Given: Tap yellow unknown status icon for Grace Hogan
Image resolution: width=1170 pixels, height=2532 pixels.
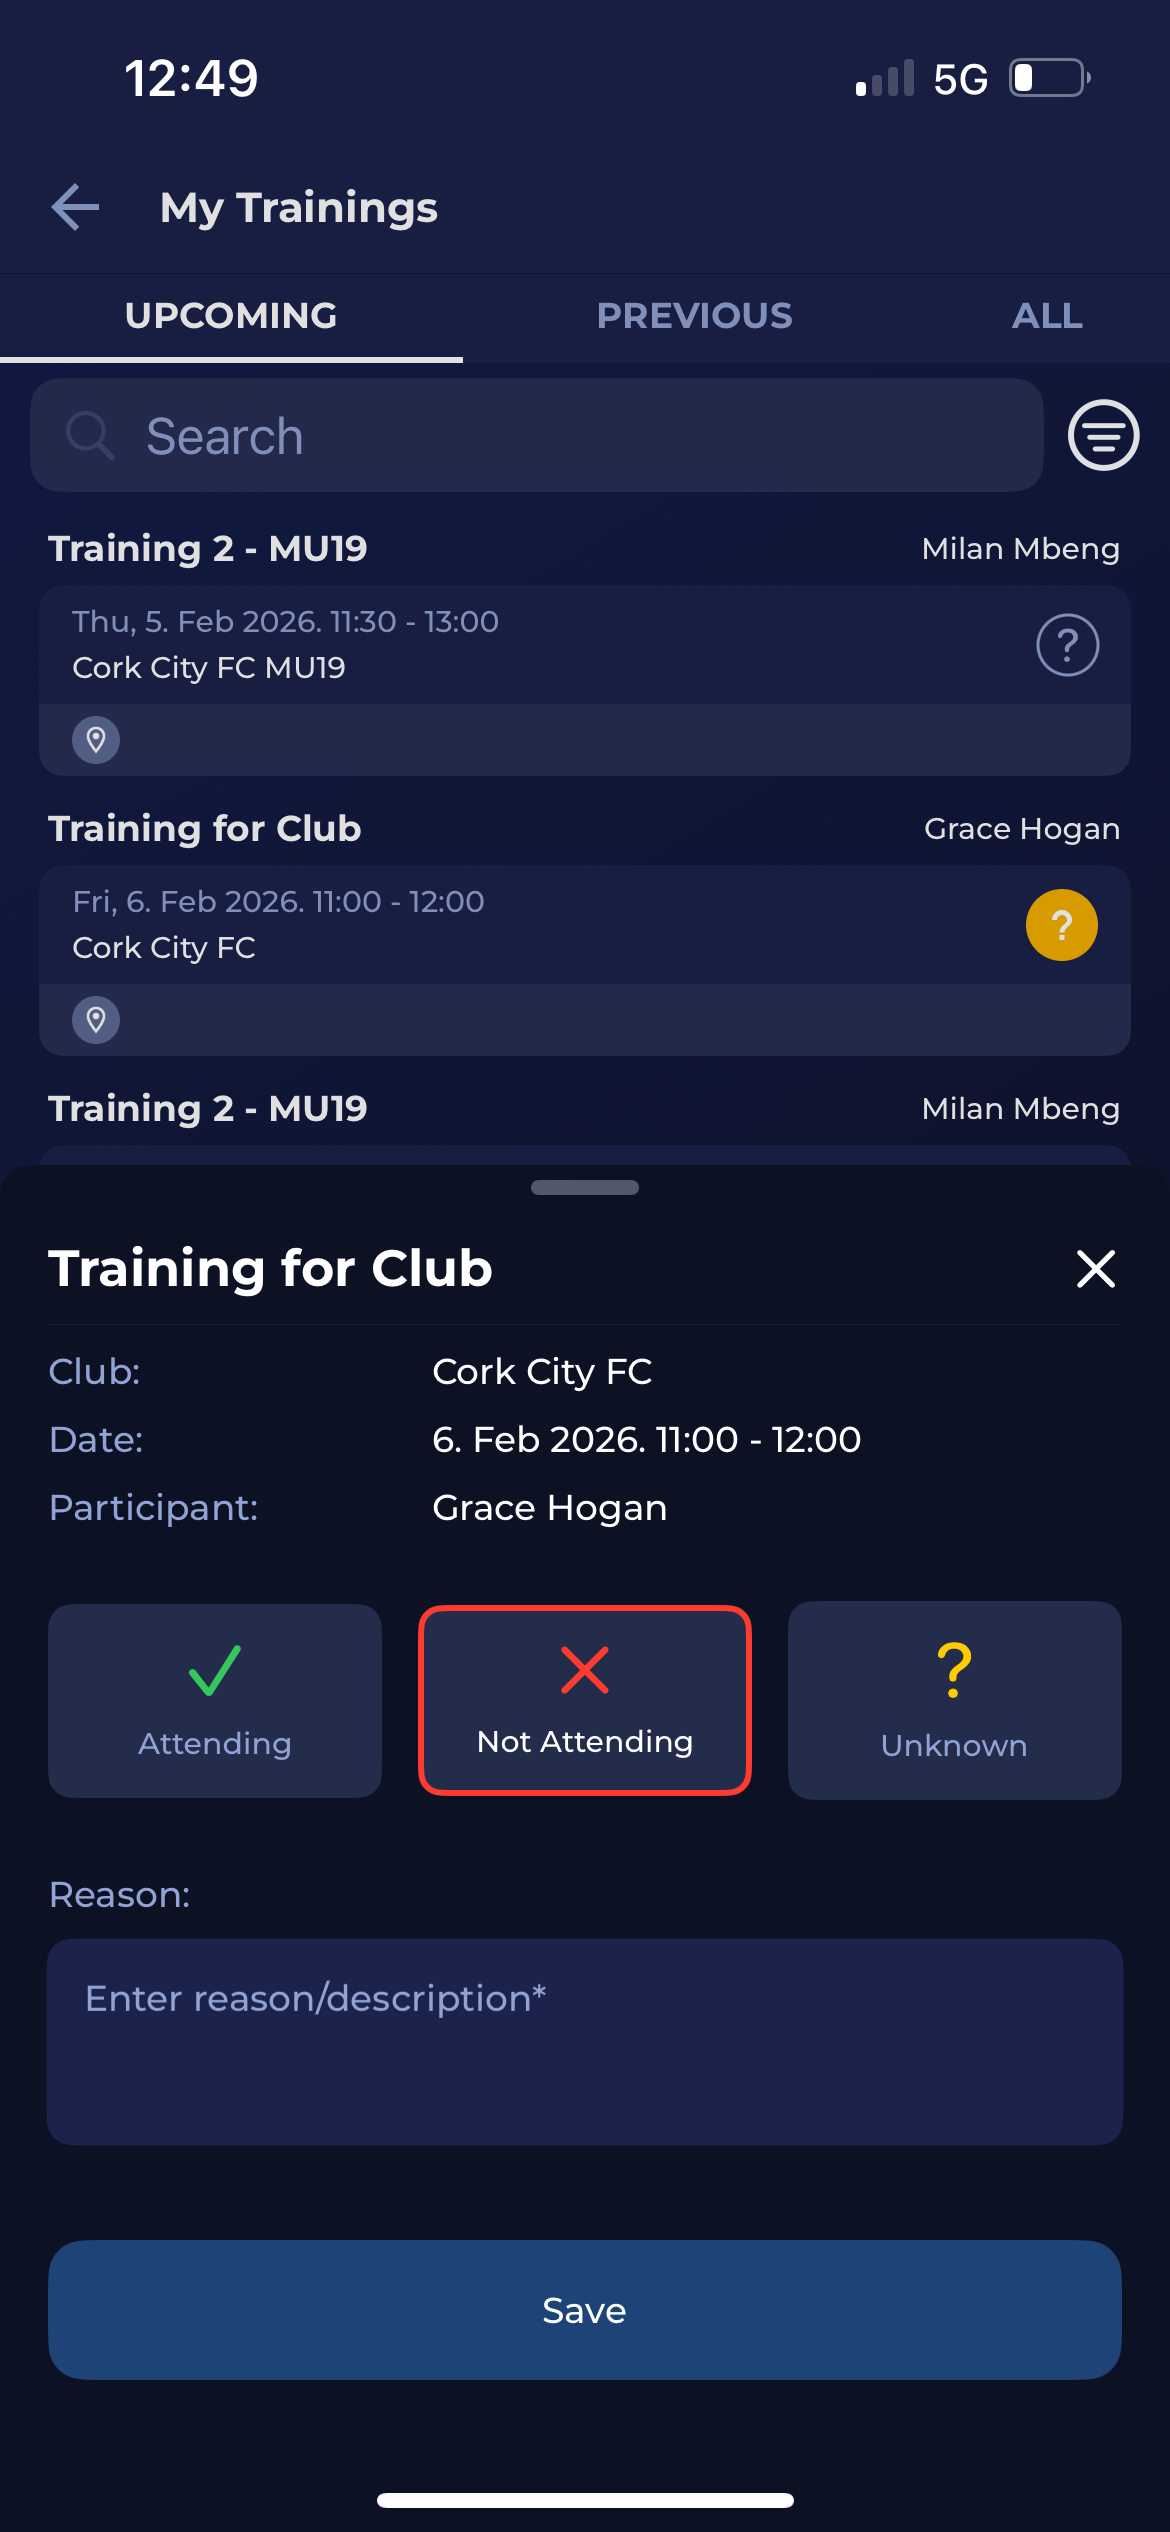Looking at the screenshot, I should coord(1061,925).
